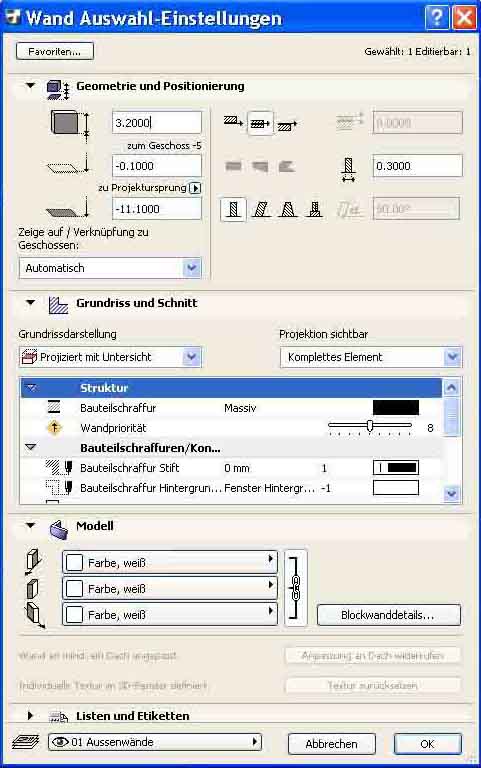The width and height of the screenshot is (481, 768).
Task: Toggle the chain link for surface materials
Action: [x=295, y=588]
